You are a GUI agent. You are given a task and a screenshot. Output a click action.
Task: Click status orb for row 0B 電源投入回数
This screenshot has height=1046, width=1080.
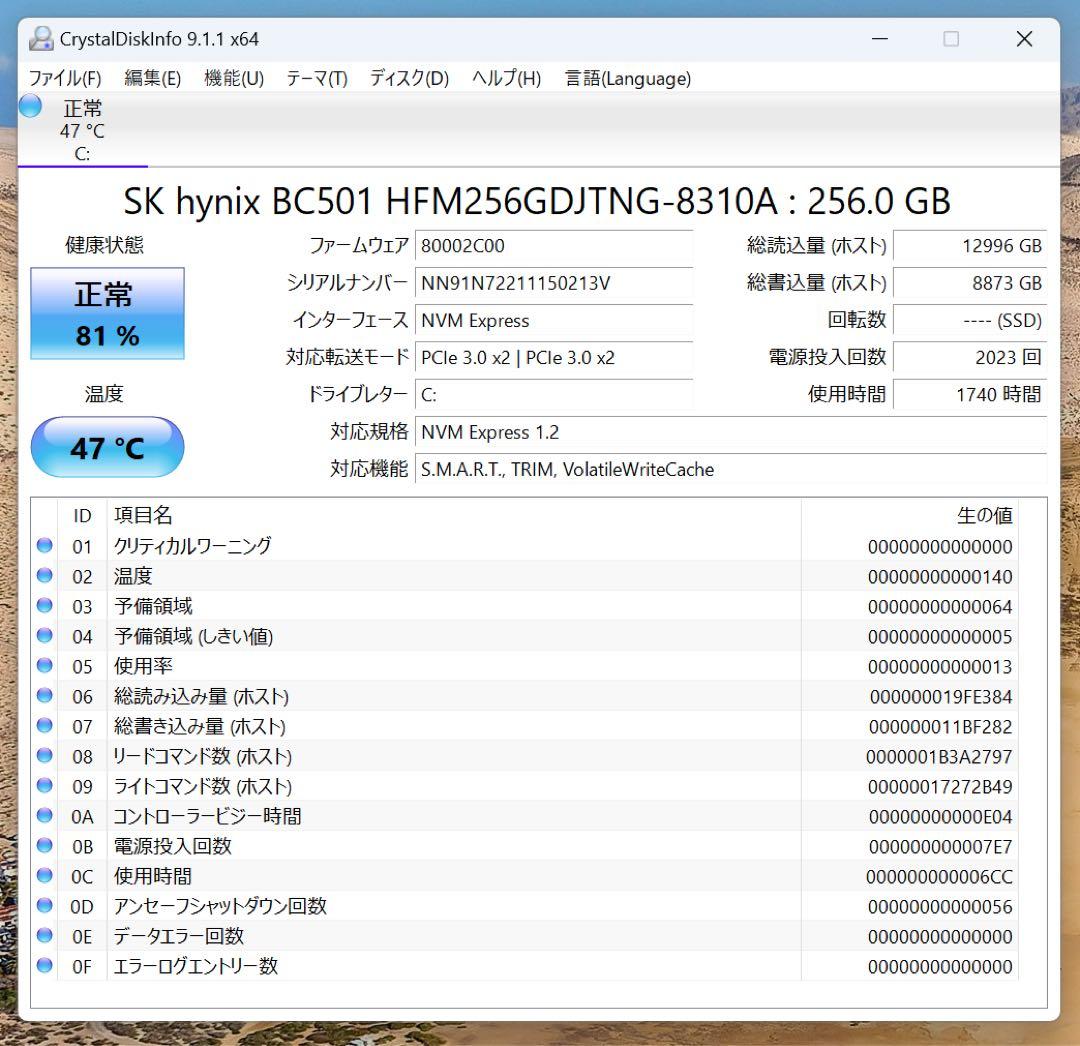(x=45, y=845)
